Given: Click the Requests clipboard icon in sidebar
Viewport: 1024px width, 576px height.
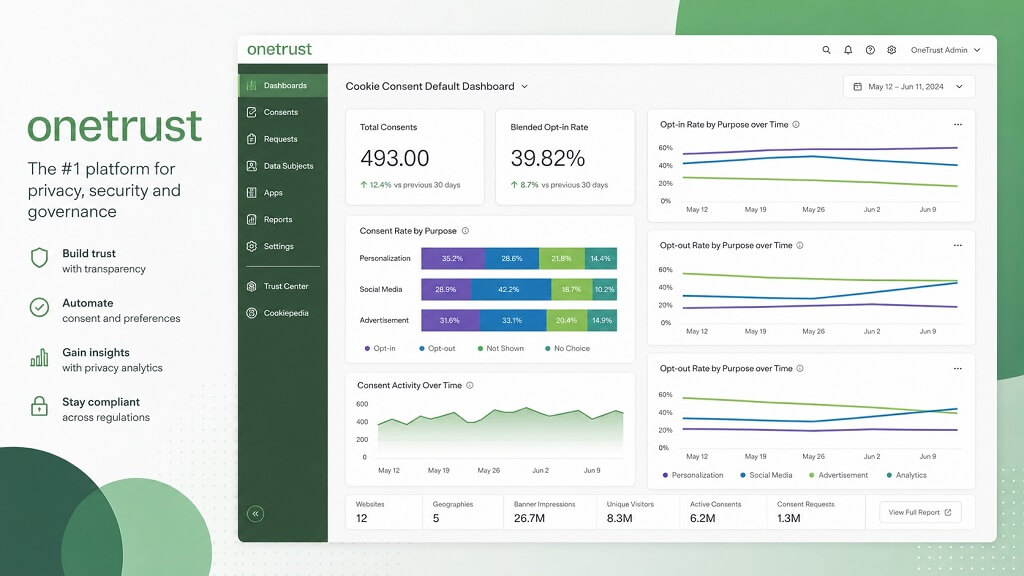Looking at the screenshot, I should click(x=251, y=139).
